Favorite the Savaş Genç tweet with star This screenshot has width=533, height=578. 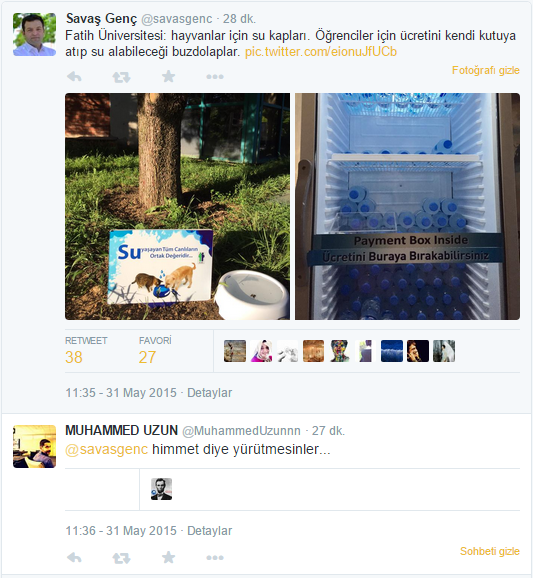coord(168,76)
